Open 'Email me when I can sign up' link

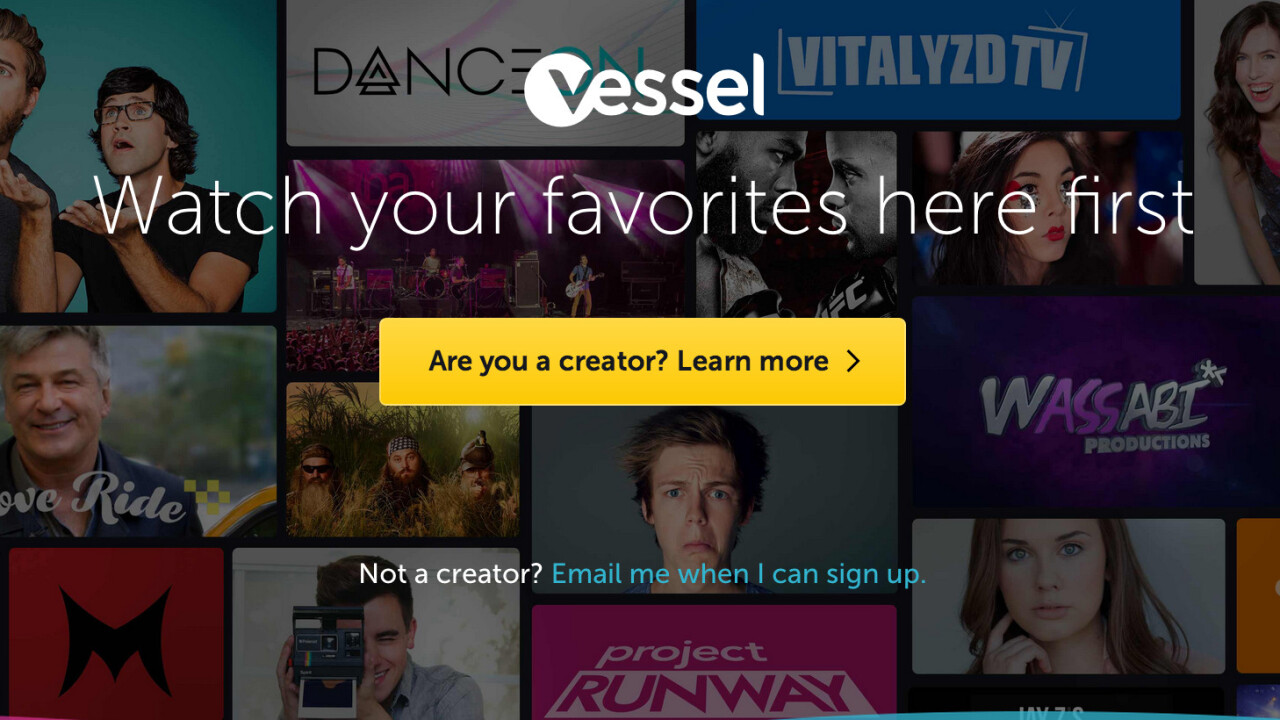coord(739,573)
